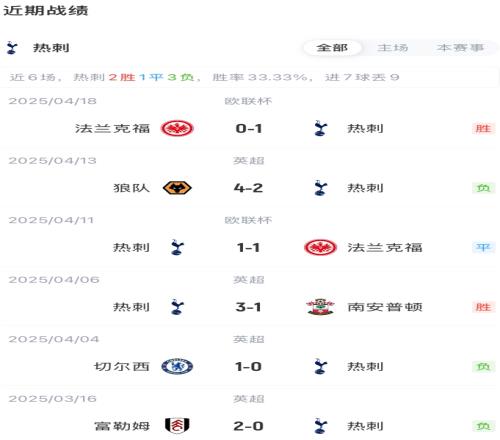Viewport: 500px width, 440px height.
Task: Open the 3-1 Southampton match score
Action: [249, 307]
